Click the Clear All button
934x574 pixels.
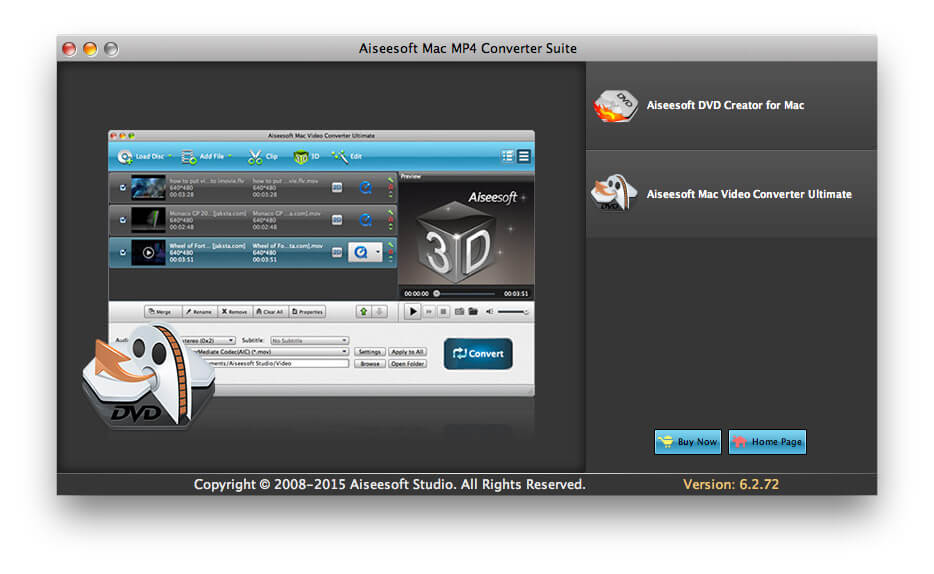pyautogui.click(x=270, y=311)
